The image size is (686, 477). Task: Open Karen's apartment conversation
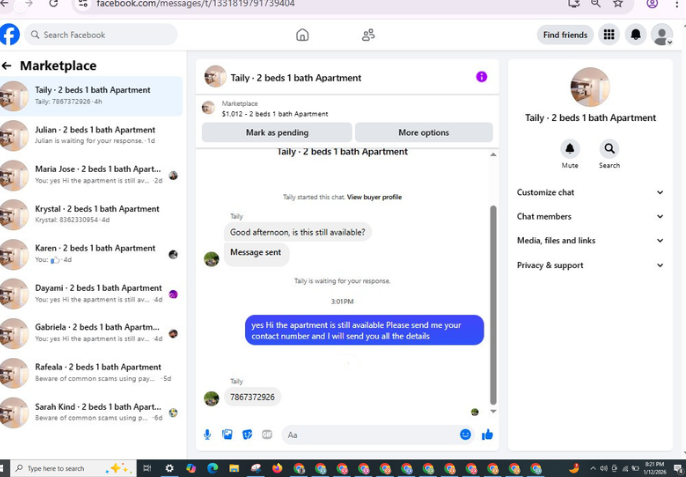click(91, 253)
